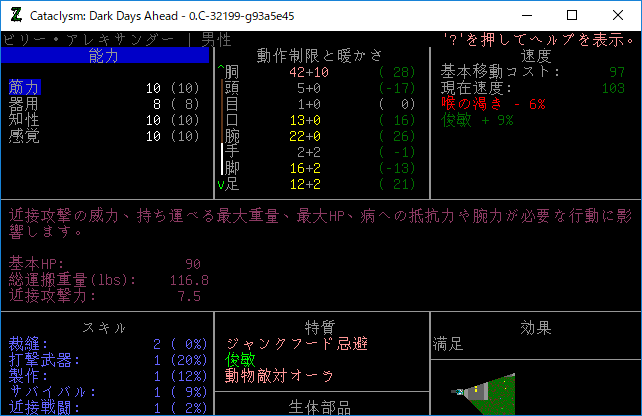Open the 特質 traits panel header
The height and width of the screenshot is (416, 642).
coord(320,327)
